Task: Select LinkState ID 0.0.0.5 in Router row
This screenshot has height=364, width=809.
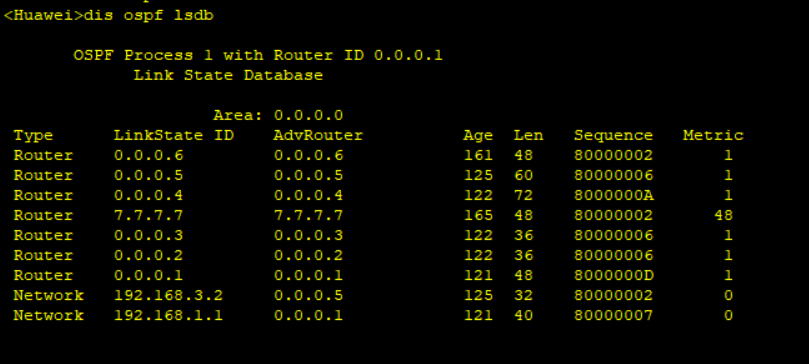Action: (x=149, y=176)
